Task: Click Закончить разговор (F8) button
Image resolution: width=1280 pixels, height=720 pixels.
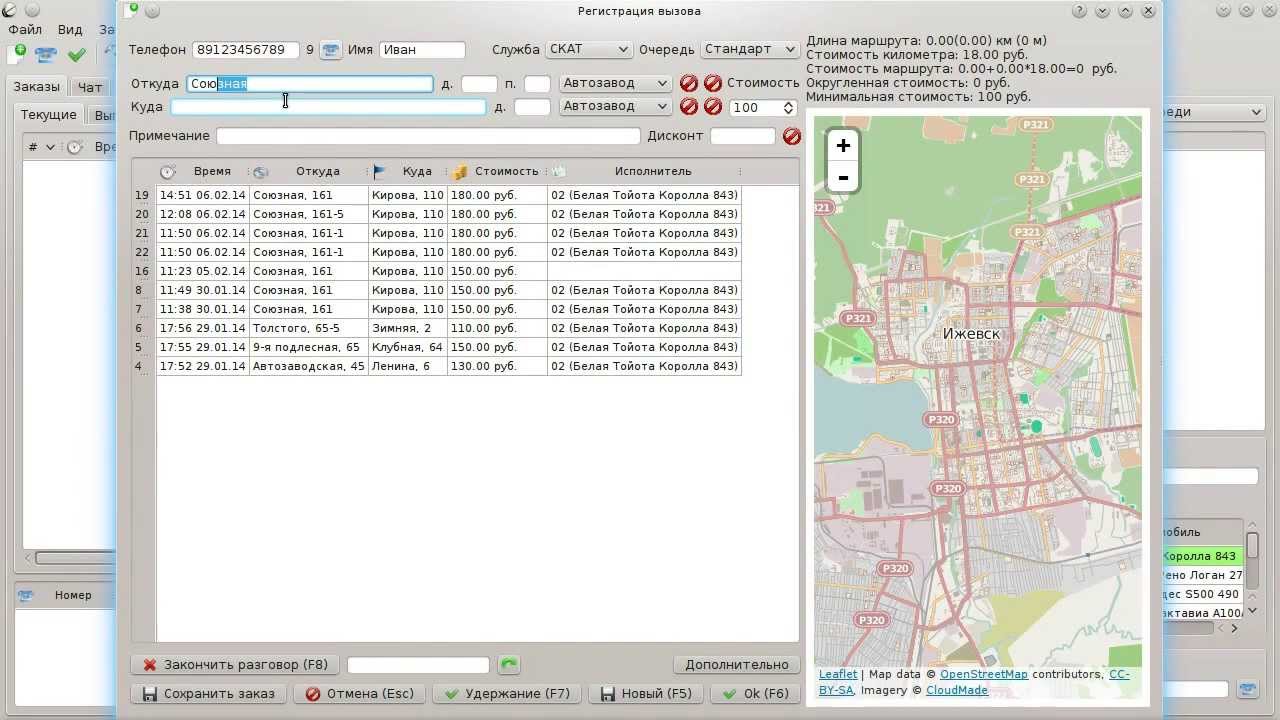Action: click(x=235, y=665)
